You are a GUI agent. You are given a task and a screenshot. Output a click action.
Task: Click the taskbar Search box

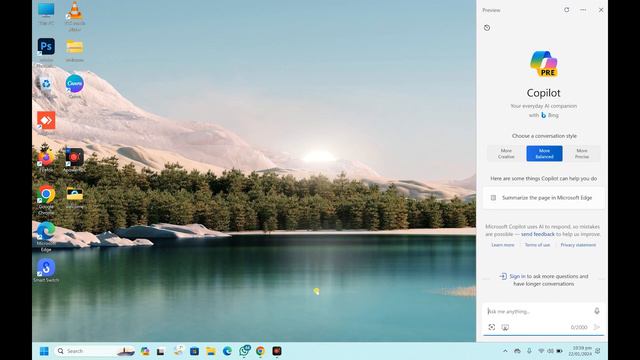click(x=94, y=351)
